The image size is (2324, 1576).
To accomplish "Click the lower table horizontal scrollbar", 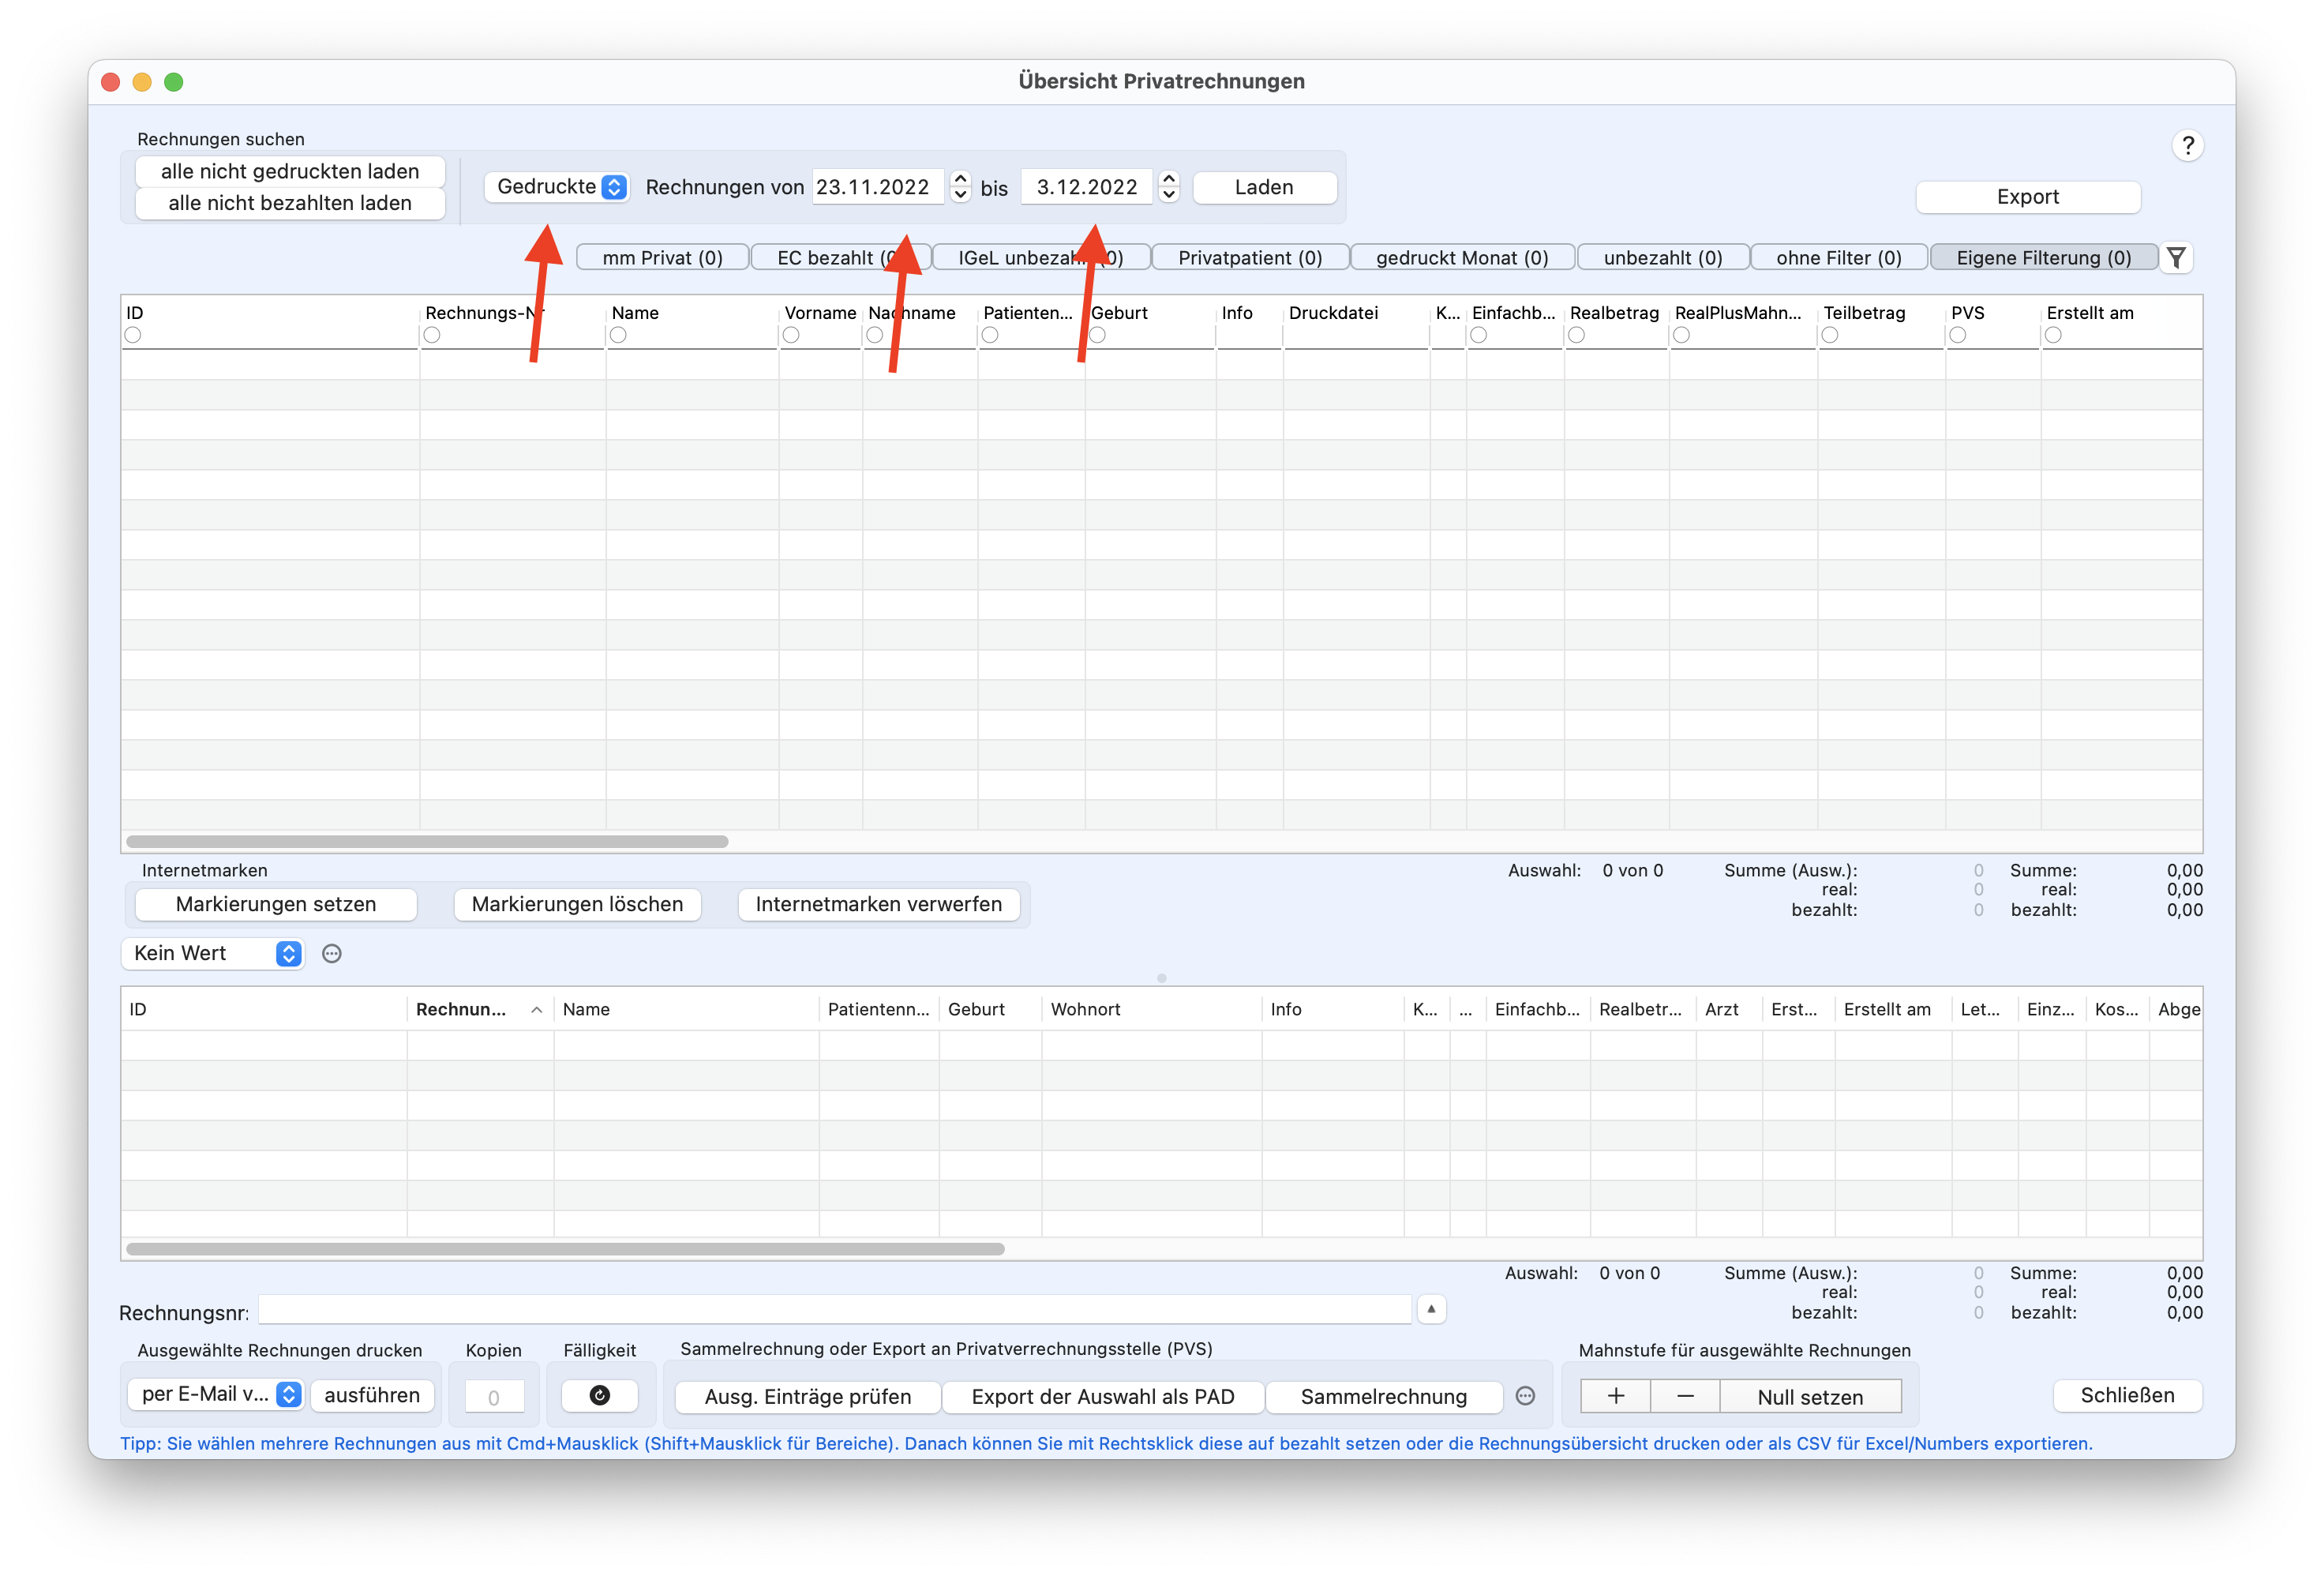I will click(x=565, y=1250).
